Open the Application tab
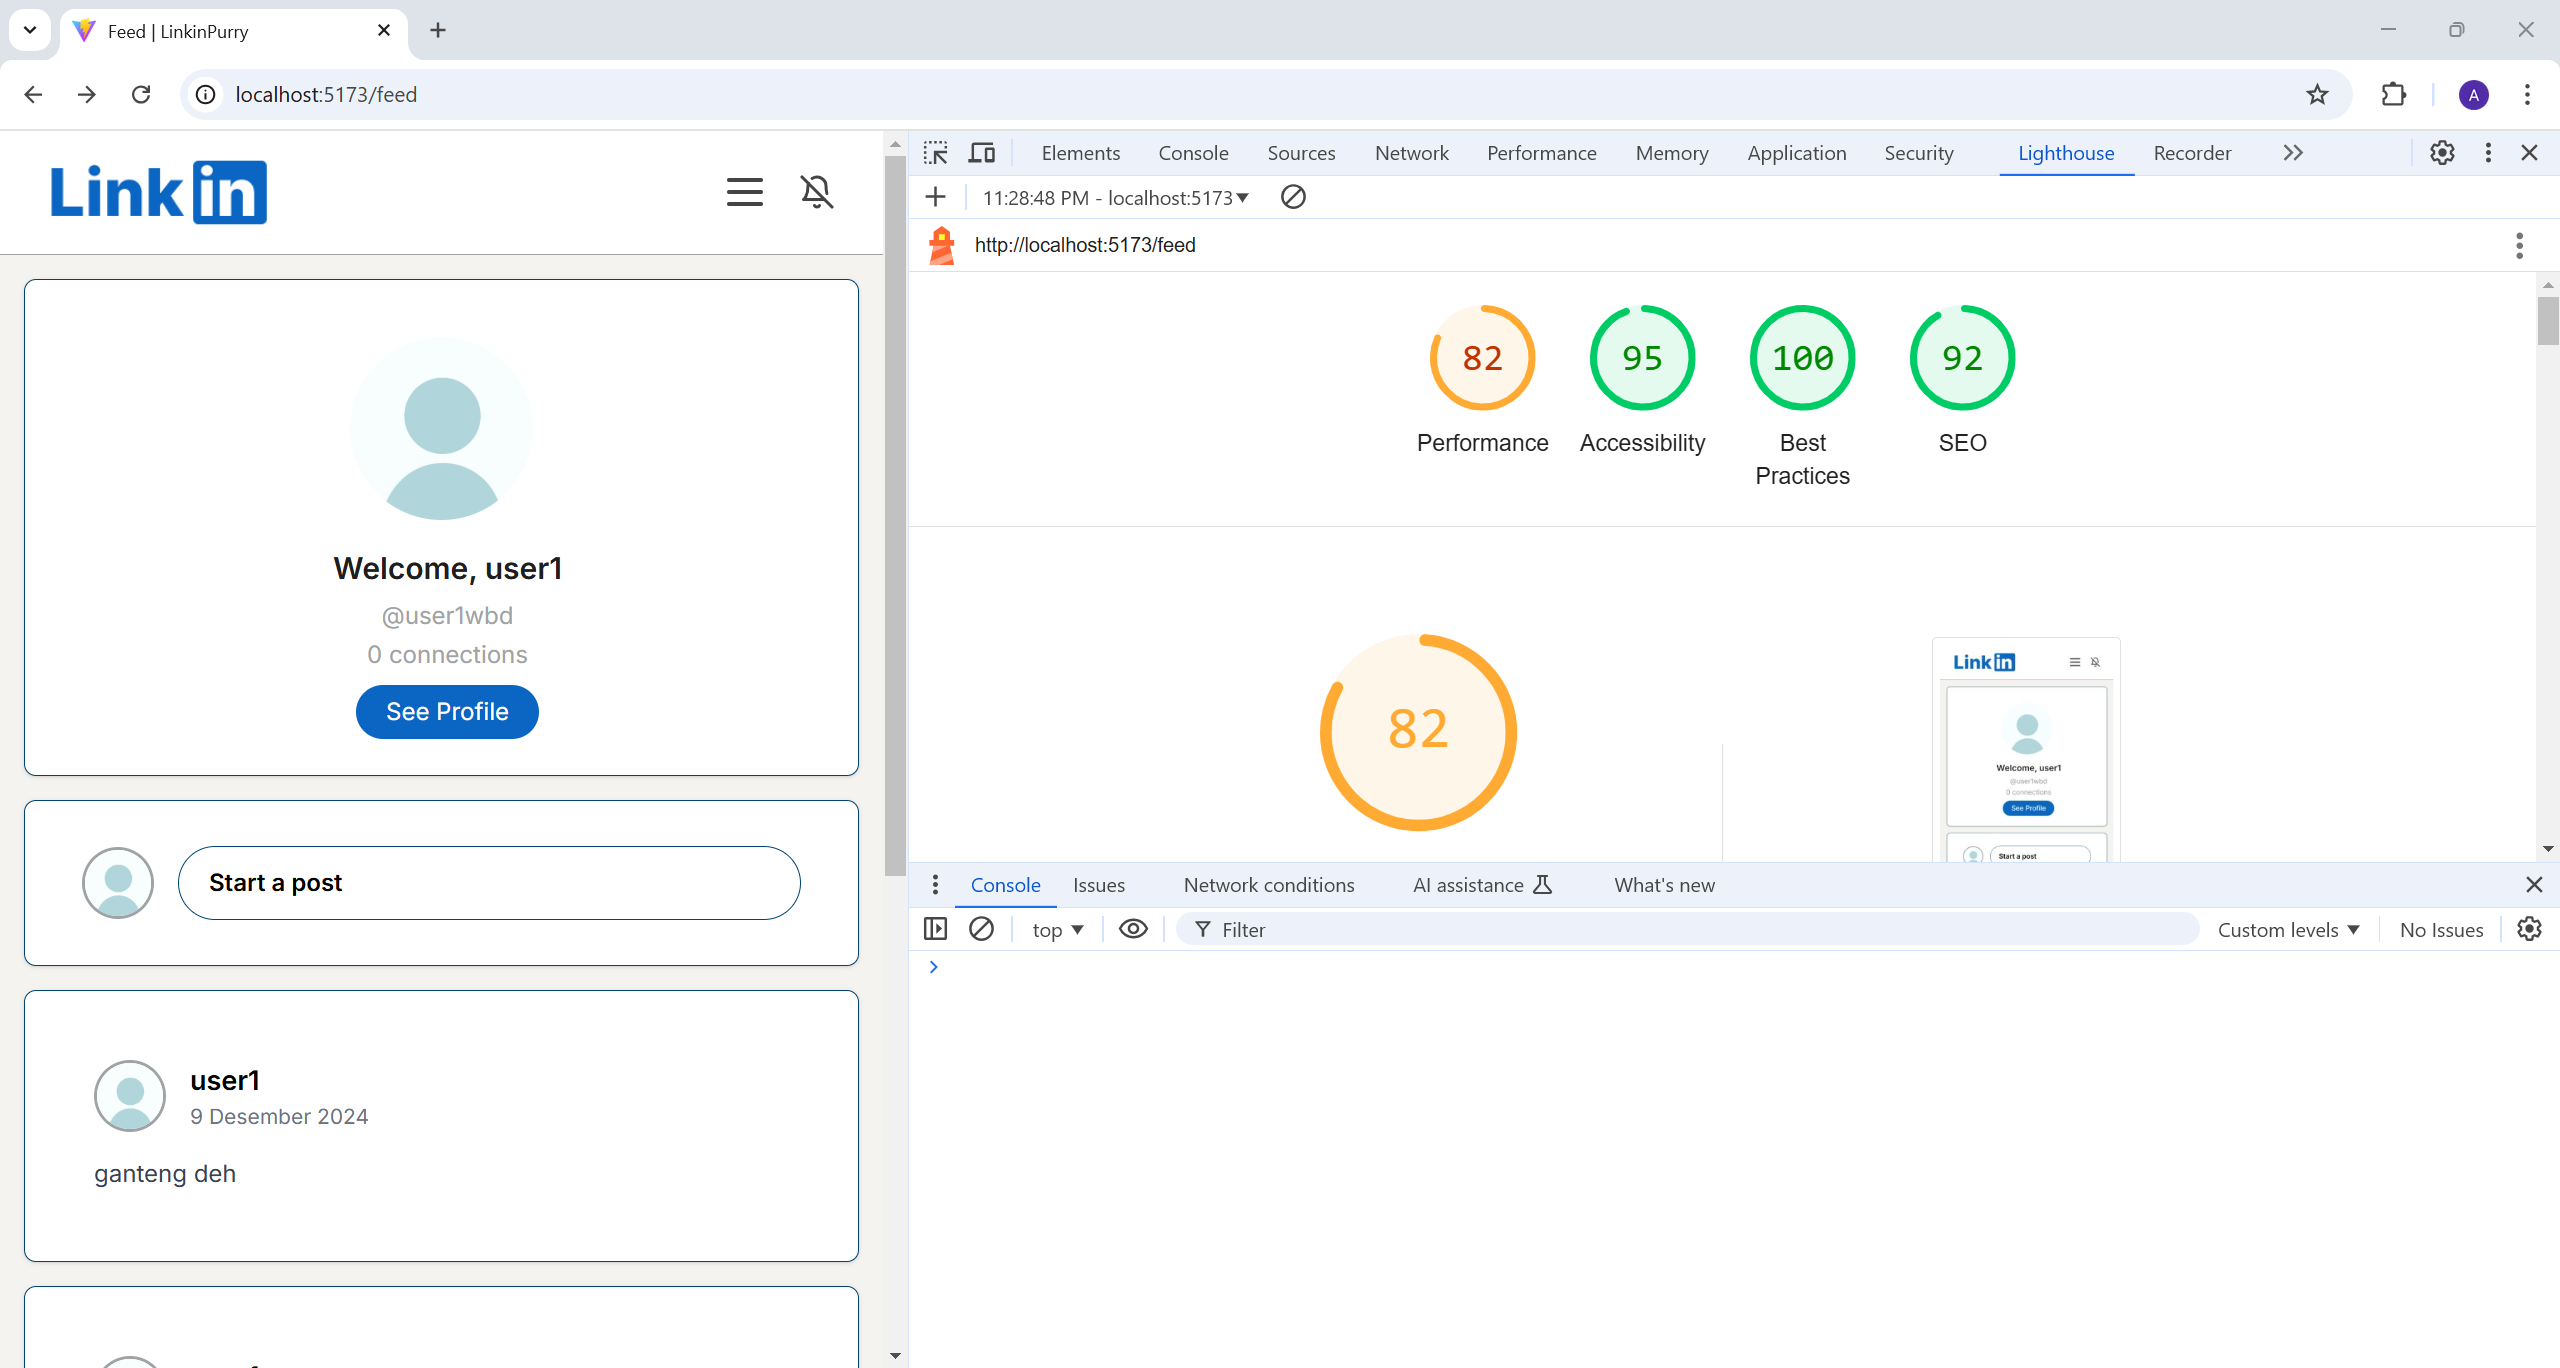The height and width of the screenshot is (1368, 2560). point(1796,153)
